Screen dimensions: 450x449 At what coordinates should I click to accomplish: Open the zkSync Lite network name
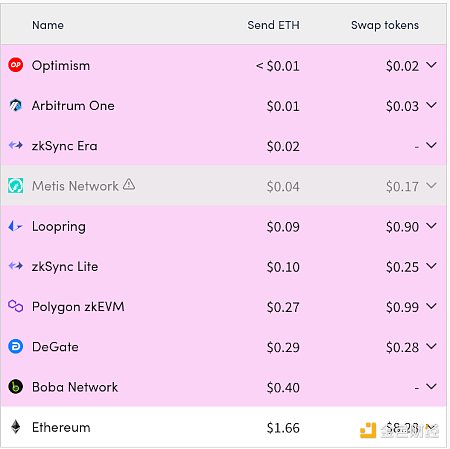(x=65, y=267)
